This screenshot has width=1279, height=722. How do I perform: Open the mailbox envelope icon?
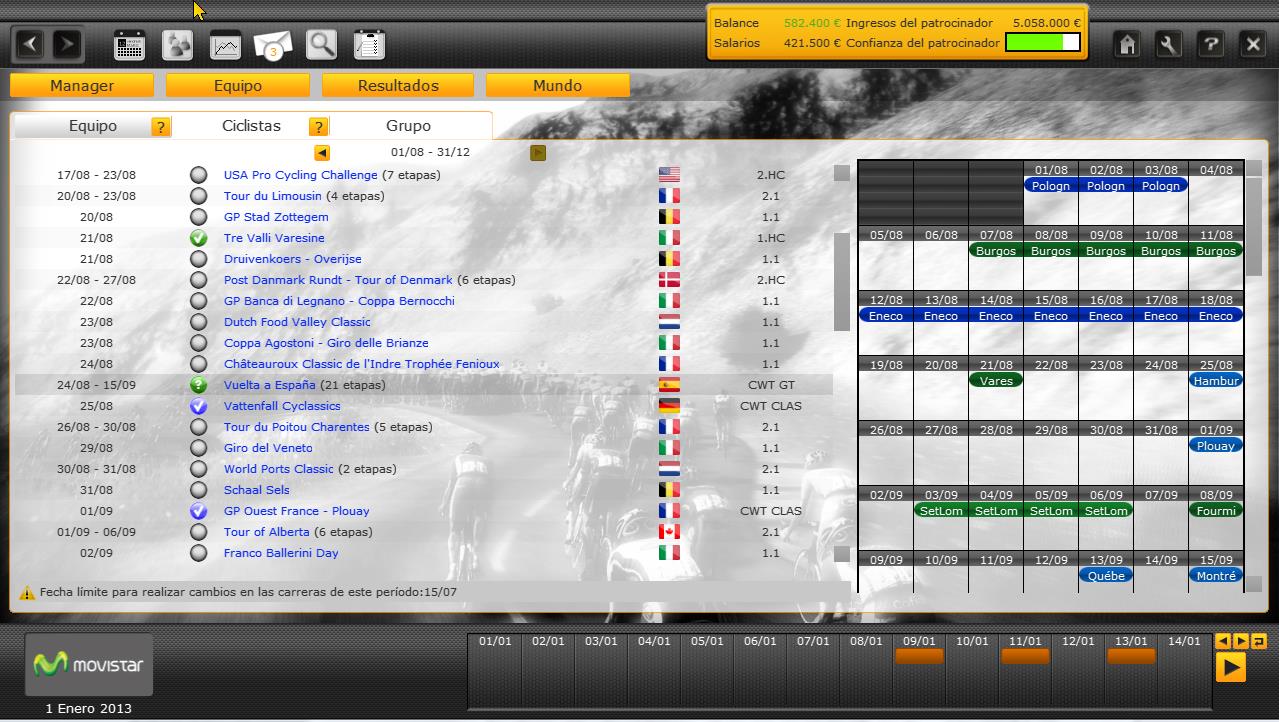pos(273,45)
